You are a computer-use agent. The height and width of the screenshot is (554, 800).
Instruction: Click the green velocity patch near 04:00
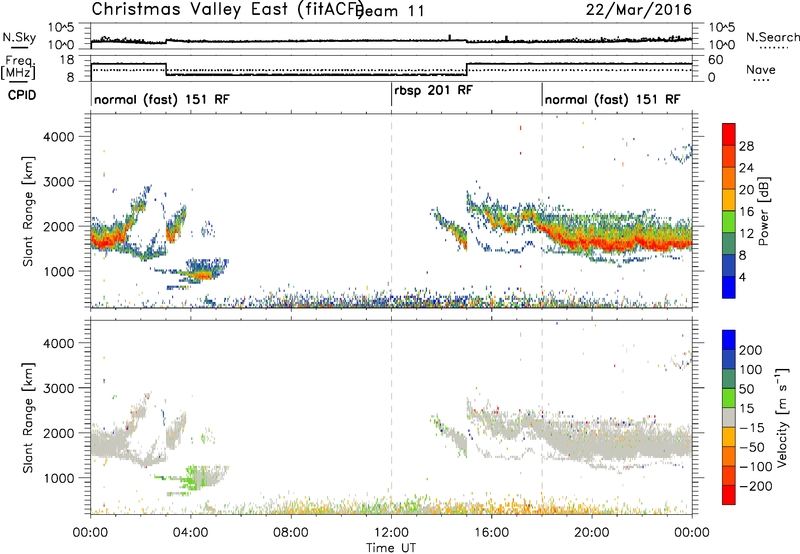pyautogui.click(x=193, y=478)
